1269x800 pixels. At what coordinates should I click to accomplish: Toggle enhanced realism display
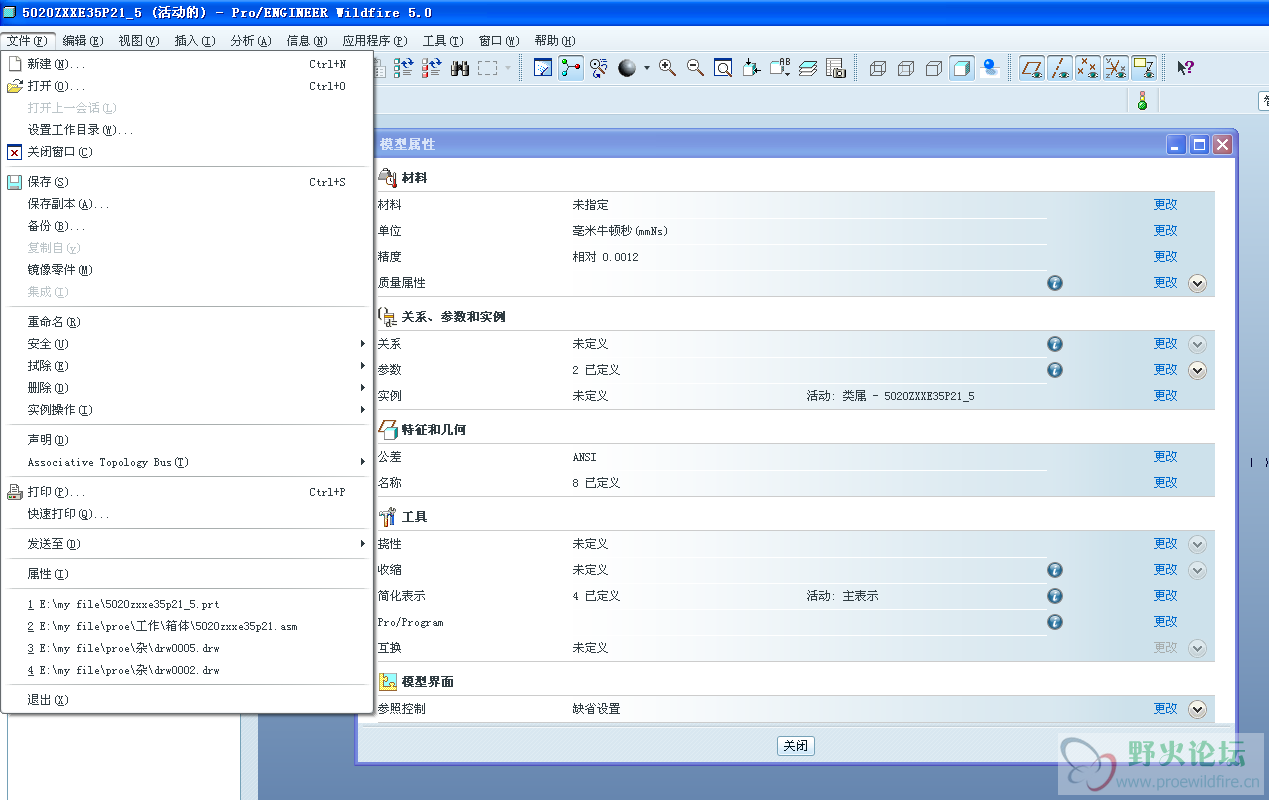point(990,68)
